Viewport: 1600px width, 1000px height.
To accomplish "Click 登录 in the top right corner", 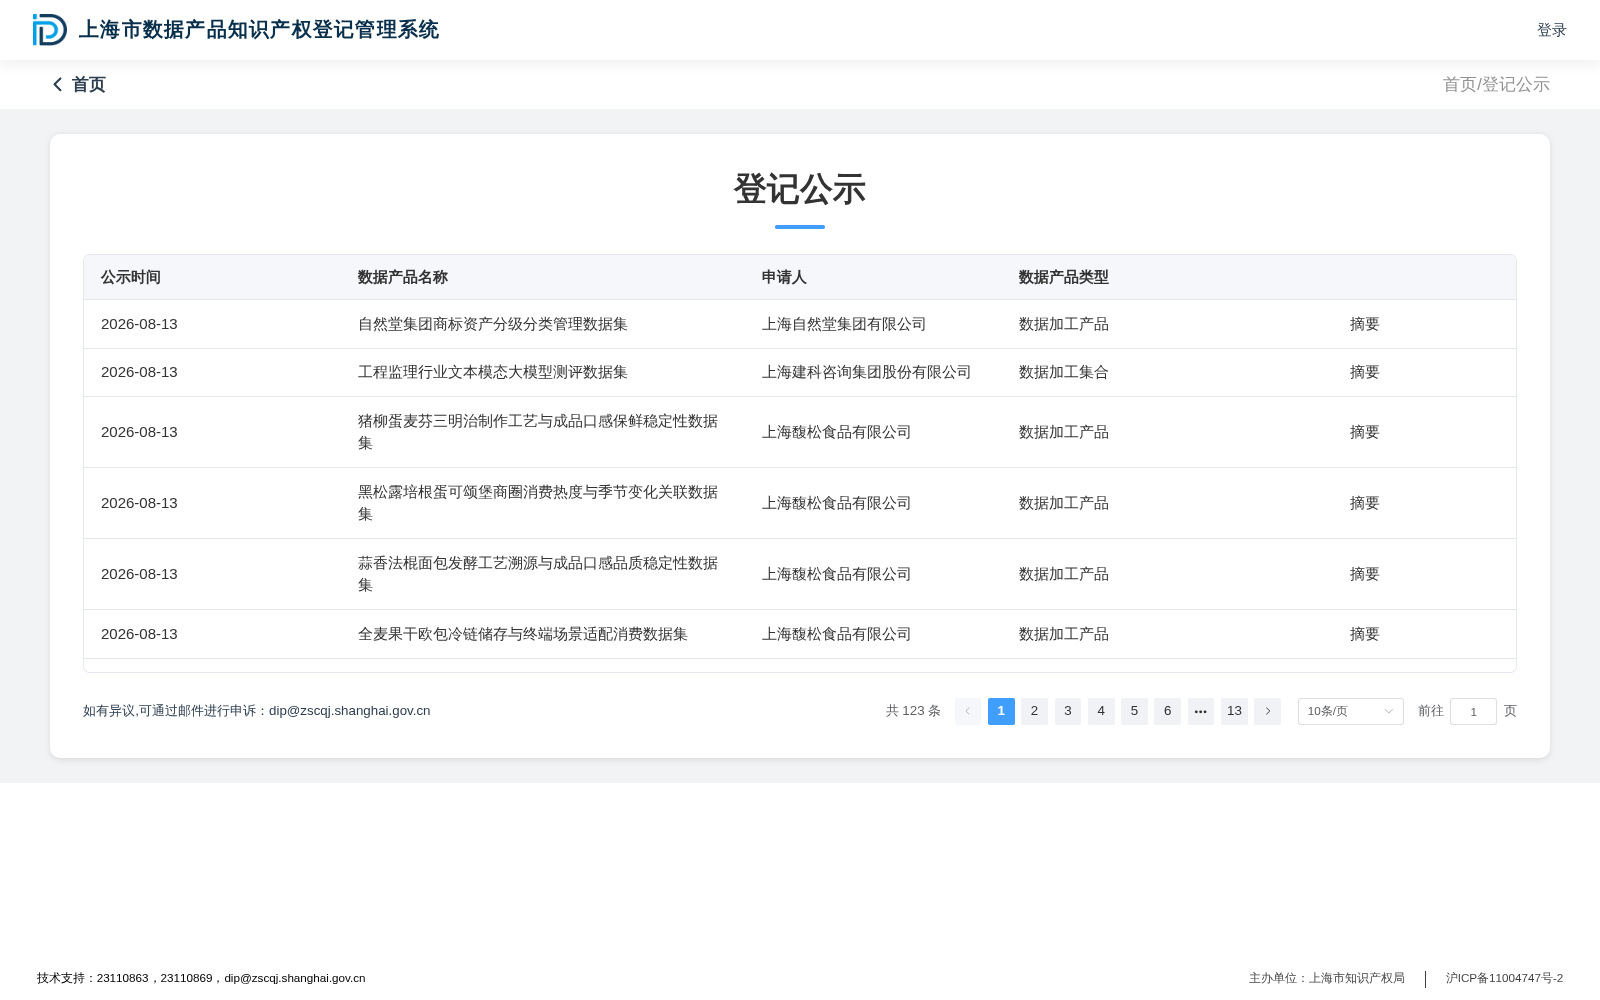I will pyautogui.click(x=1552, y=30).
